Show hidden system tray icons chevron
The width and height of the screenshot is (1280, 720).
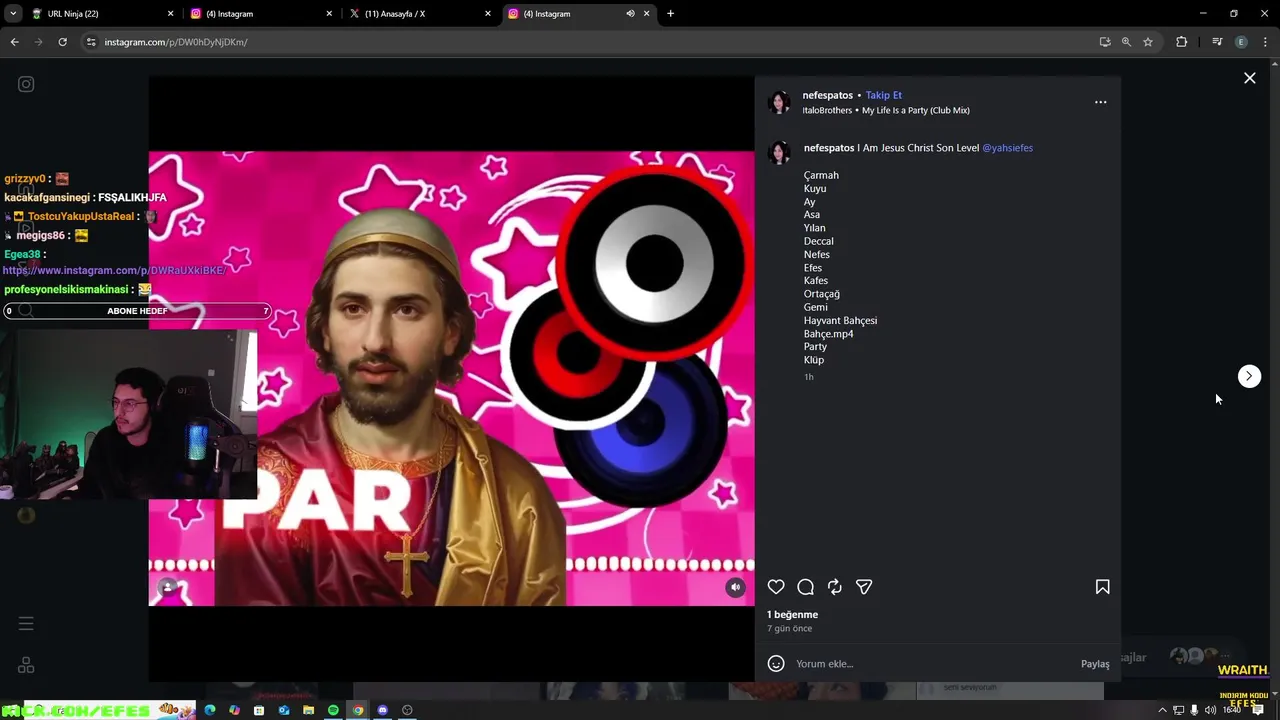pyautogui.click(x=1162, y=710)
